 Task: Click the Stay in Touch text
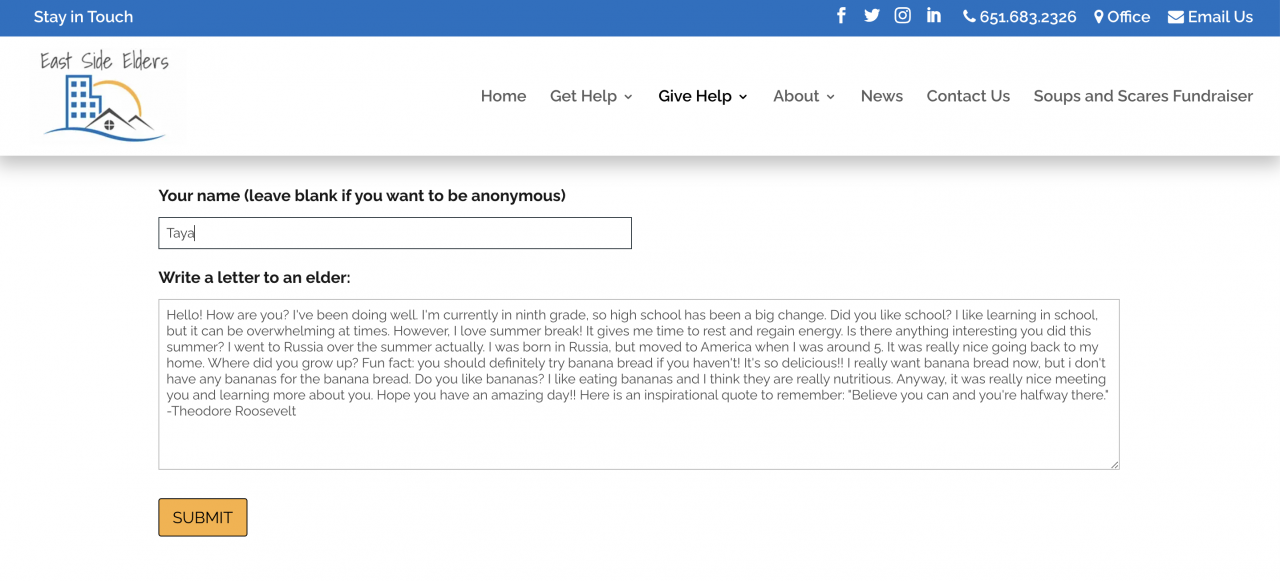(x=83, y=17)
